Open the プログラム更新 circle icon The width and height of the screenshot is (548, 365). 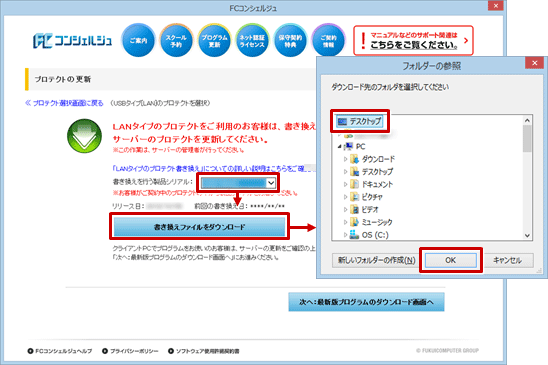[214, 41]
